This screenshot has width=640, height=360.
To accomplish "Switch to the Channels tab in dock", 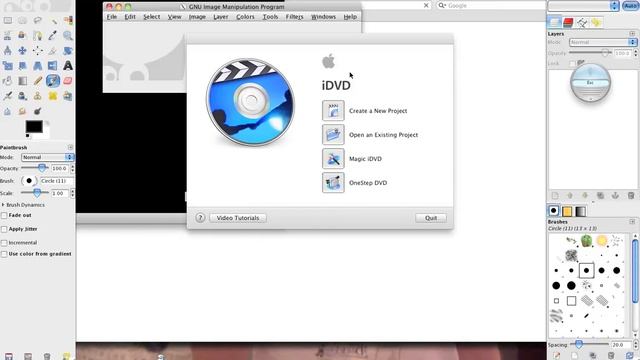I will click(x=568, y=22).
